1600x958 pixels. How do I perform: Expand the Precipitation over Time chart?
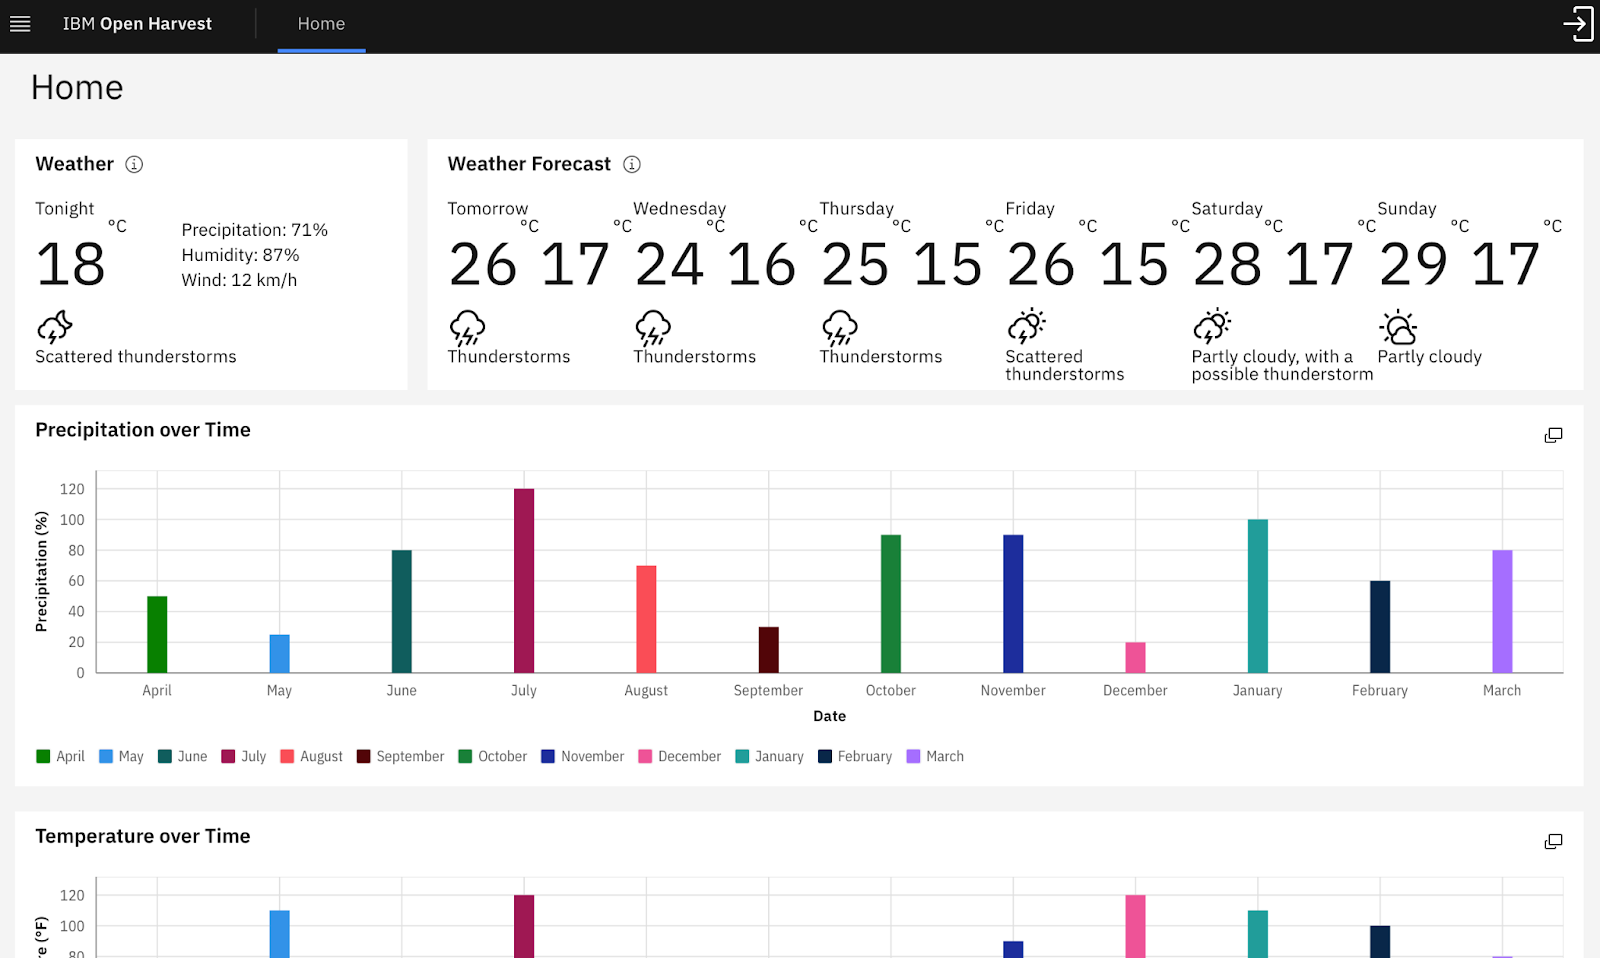click(1553, 435)
